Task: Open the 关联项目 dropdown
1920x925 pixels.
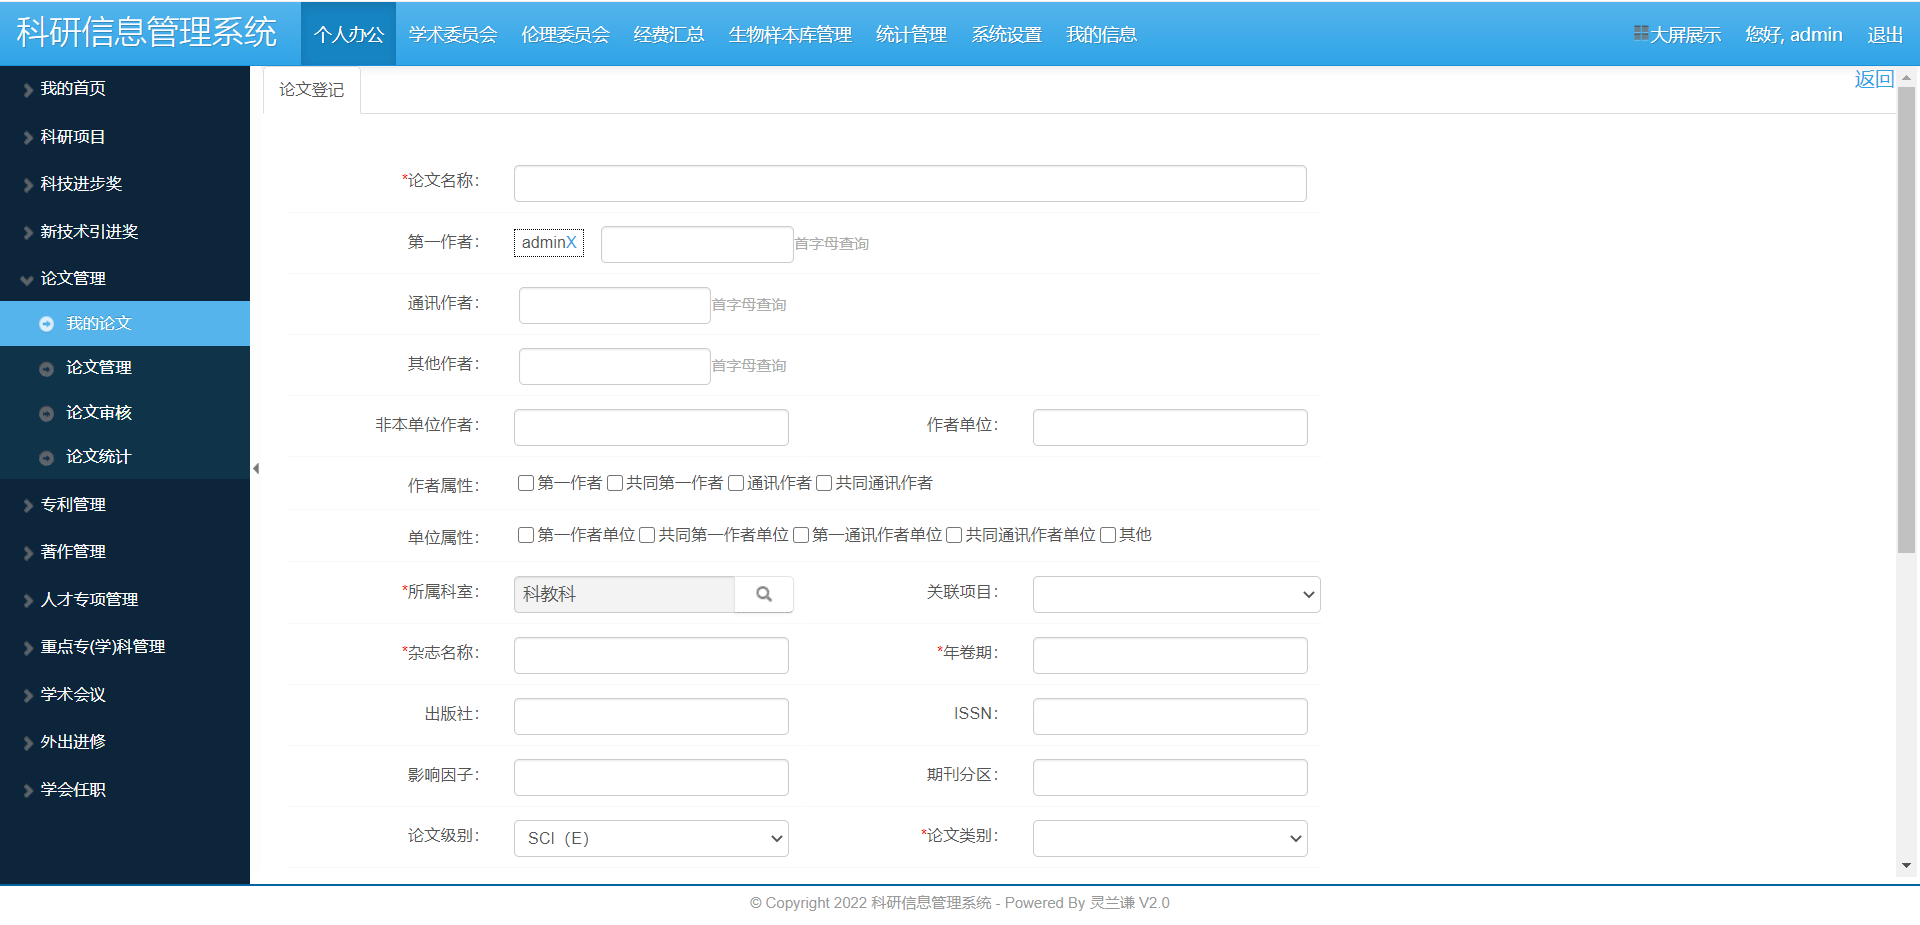Action: [x=1176, y=594]
